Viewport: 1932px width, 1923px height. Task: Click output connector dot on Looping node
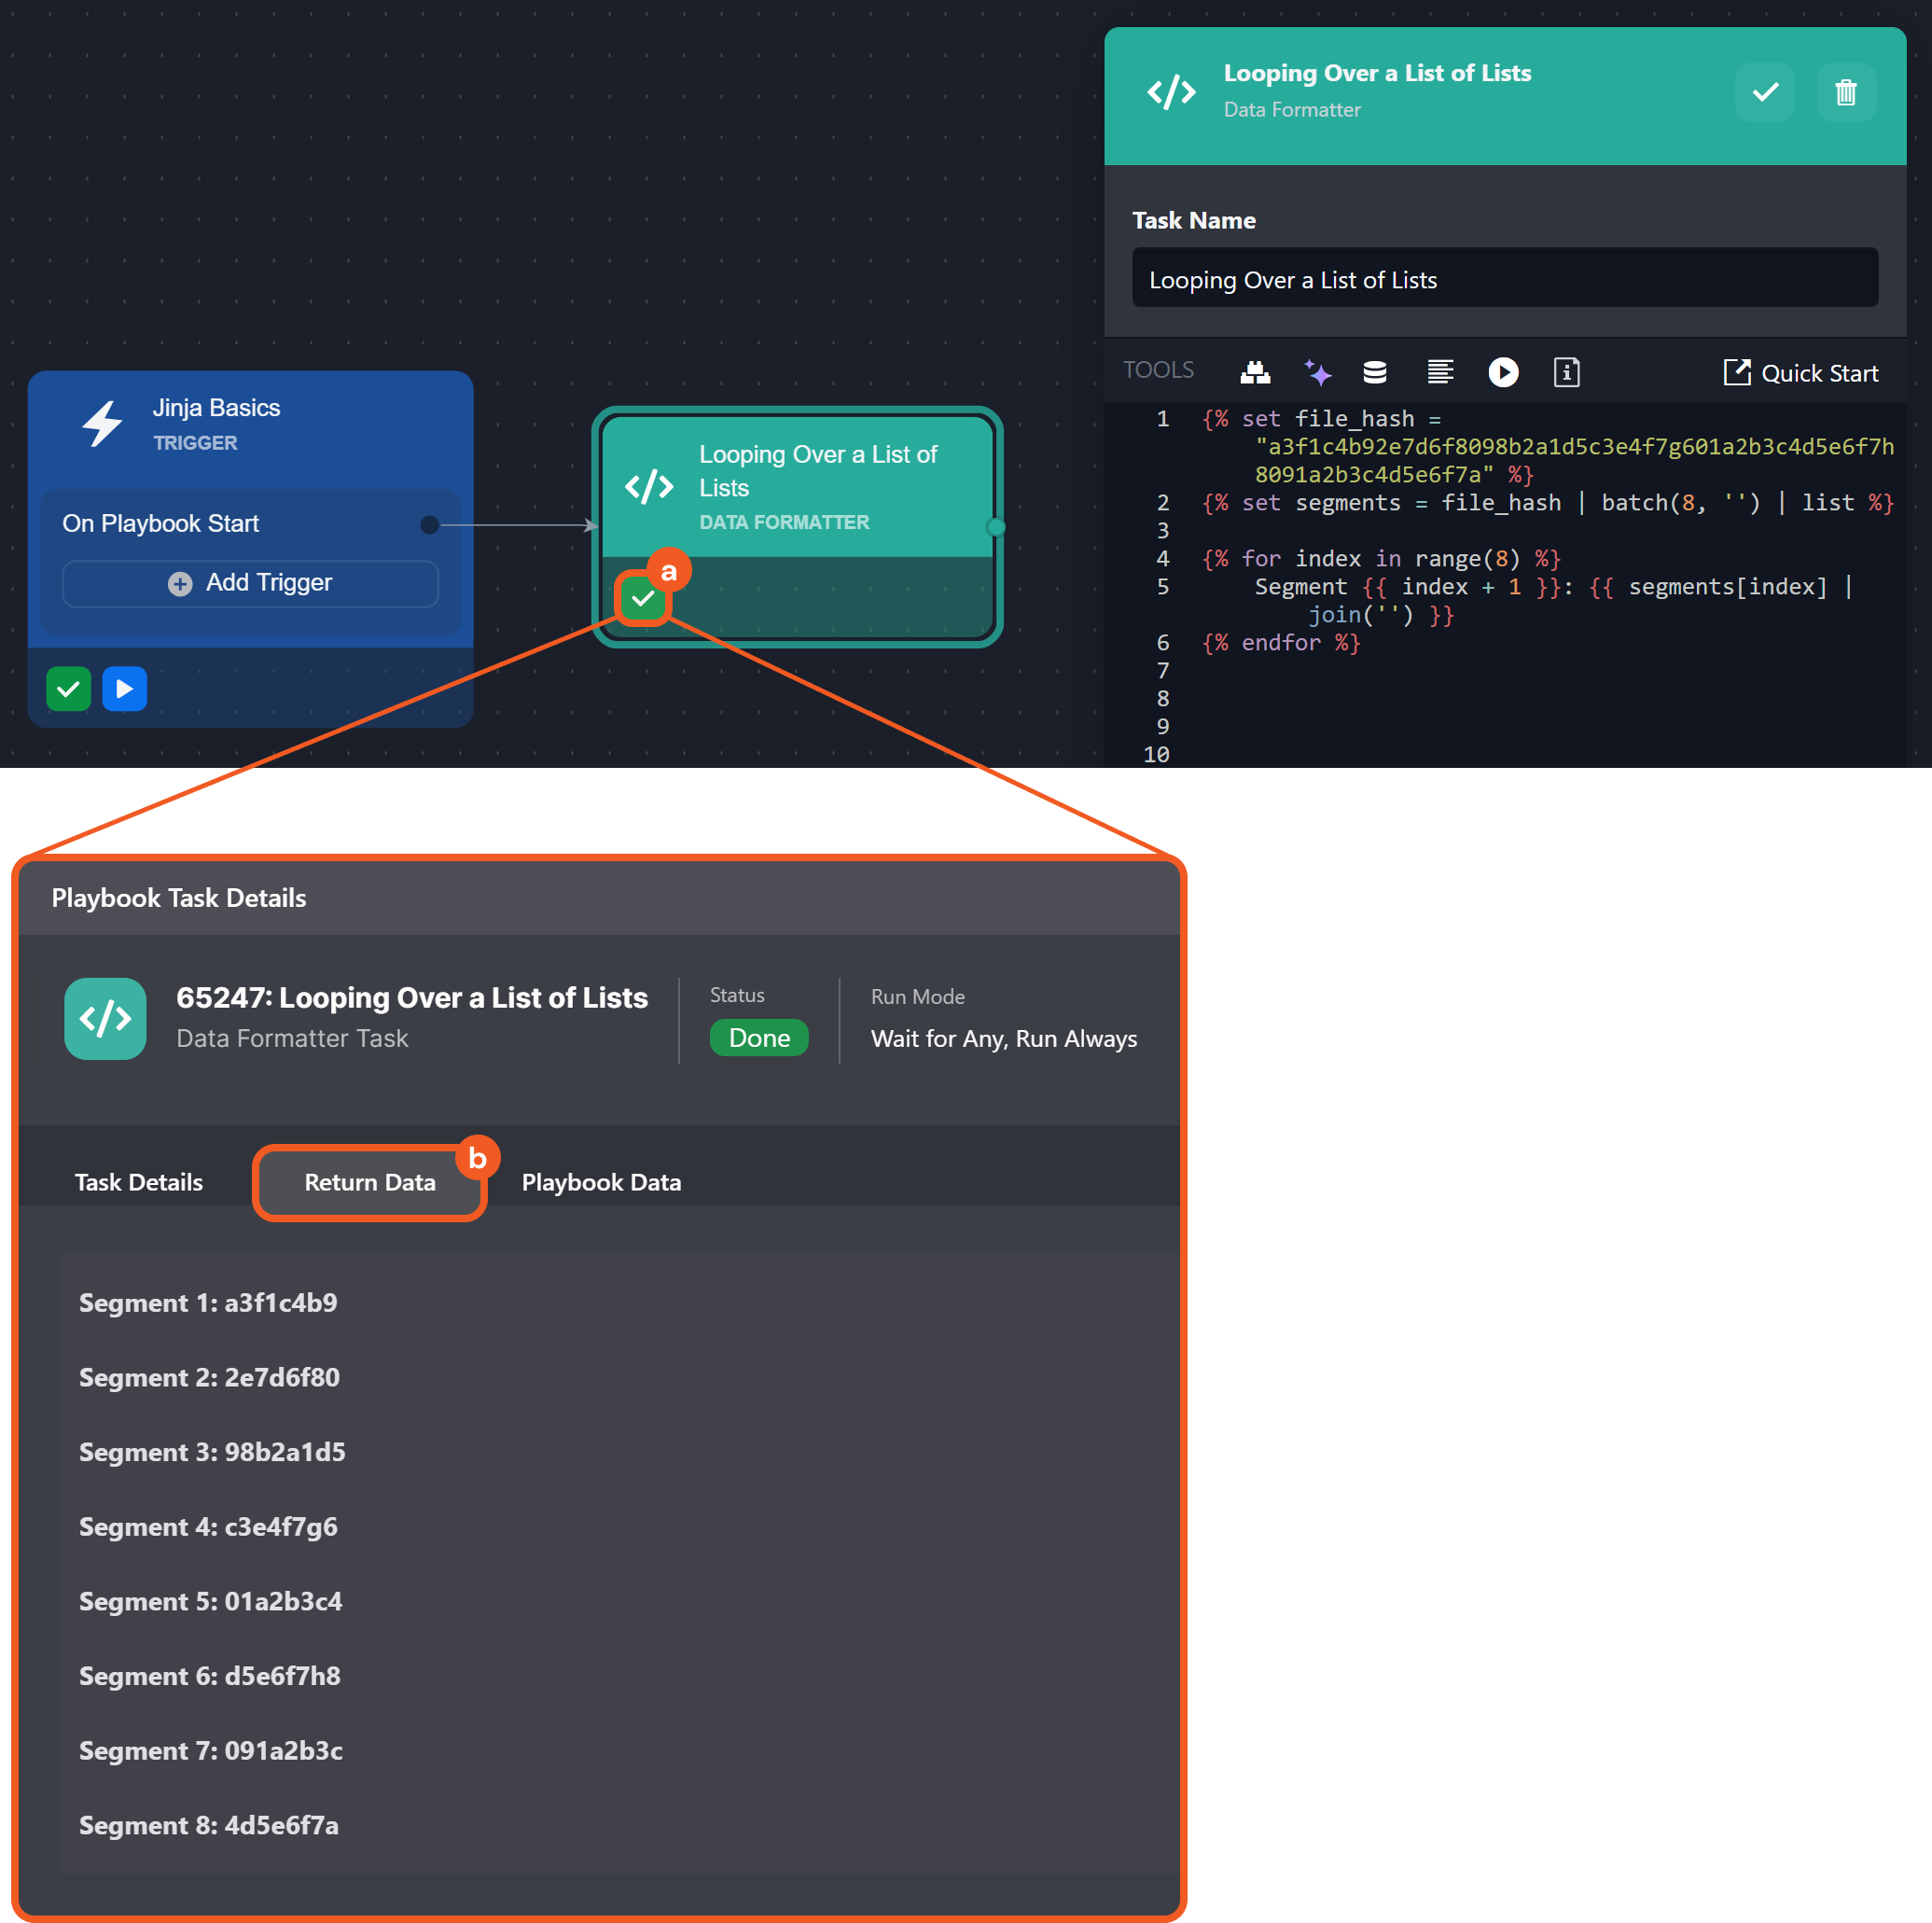click(x=996, y=527)
